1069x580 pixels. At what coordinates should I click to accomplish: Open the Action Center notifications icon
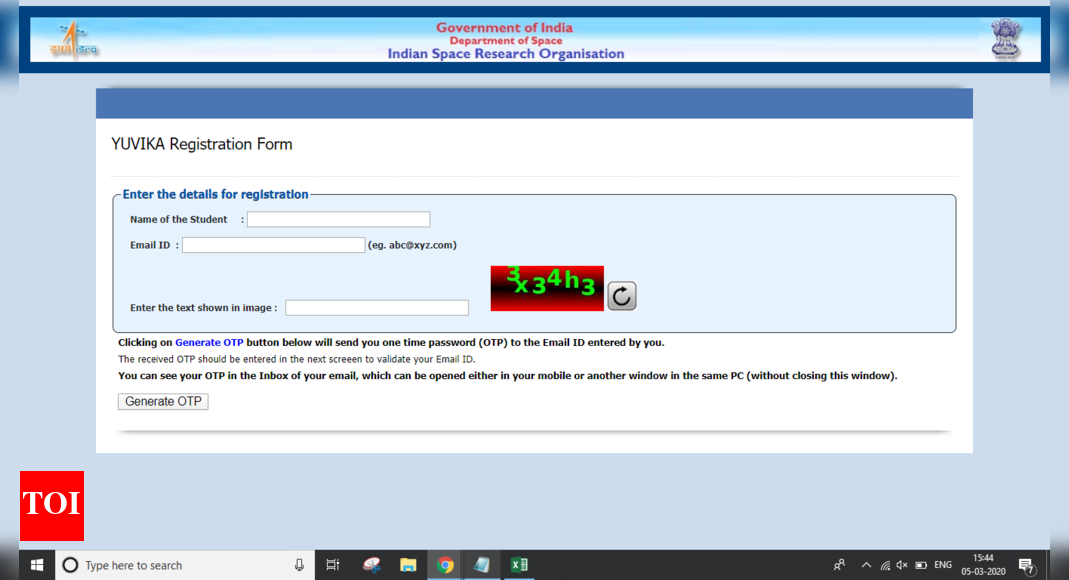(1026, 565)
